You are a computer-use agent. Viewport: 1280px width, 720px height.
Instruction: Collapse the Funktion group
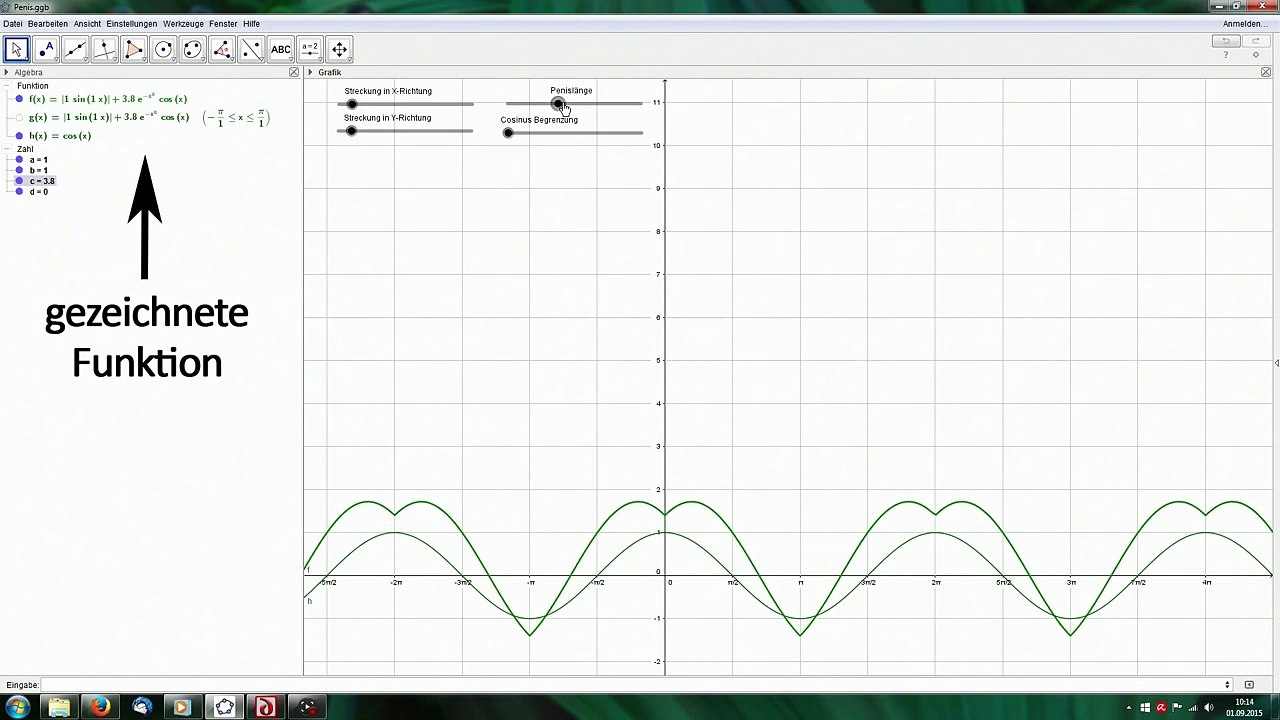(x=8, y=86)
